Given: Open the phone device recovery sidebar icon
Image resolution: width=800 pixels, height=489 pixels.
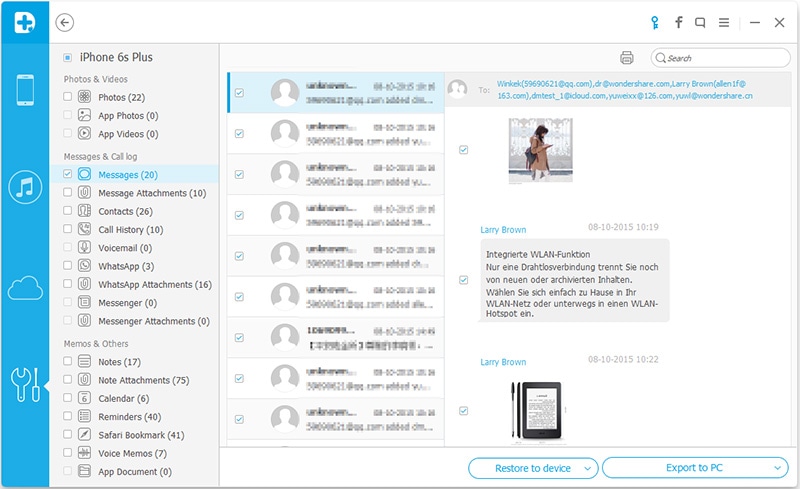Looking at the screenshot, I should click(x=25, y=90).
